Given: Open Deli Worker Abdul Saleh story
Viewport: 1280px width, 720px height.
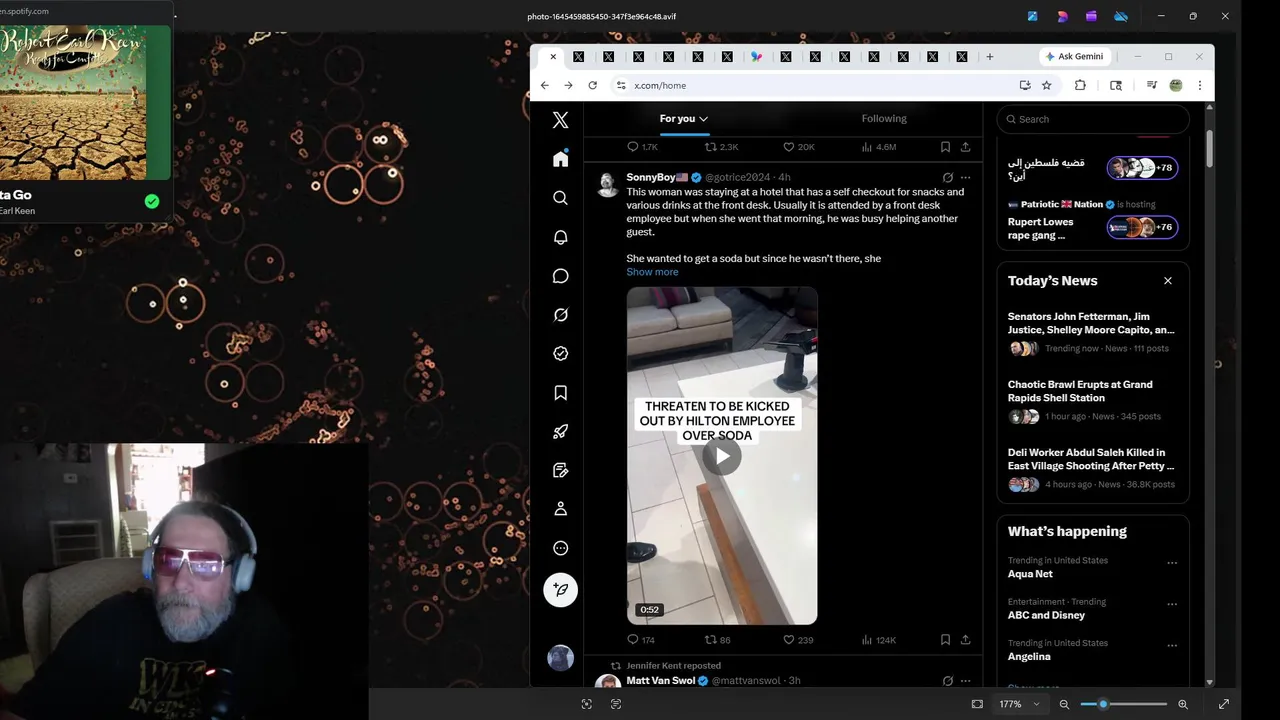Looking at the screenshot, I should [x=1091, y=459].
